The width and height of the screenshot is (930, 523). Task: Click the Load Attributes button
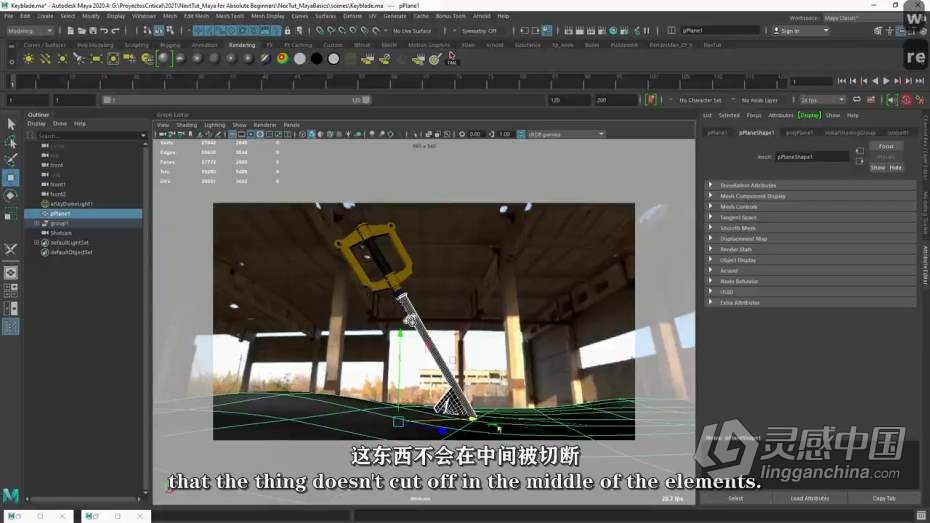click(x=810, y=499)
